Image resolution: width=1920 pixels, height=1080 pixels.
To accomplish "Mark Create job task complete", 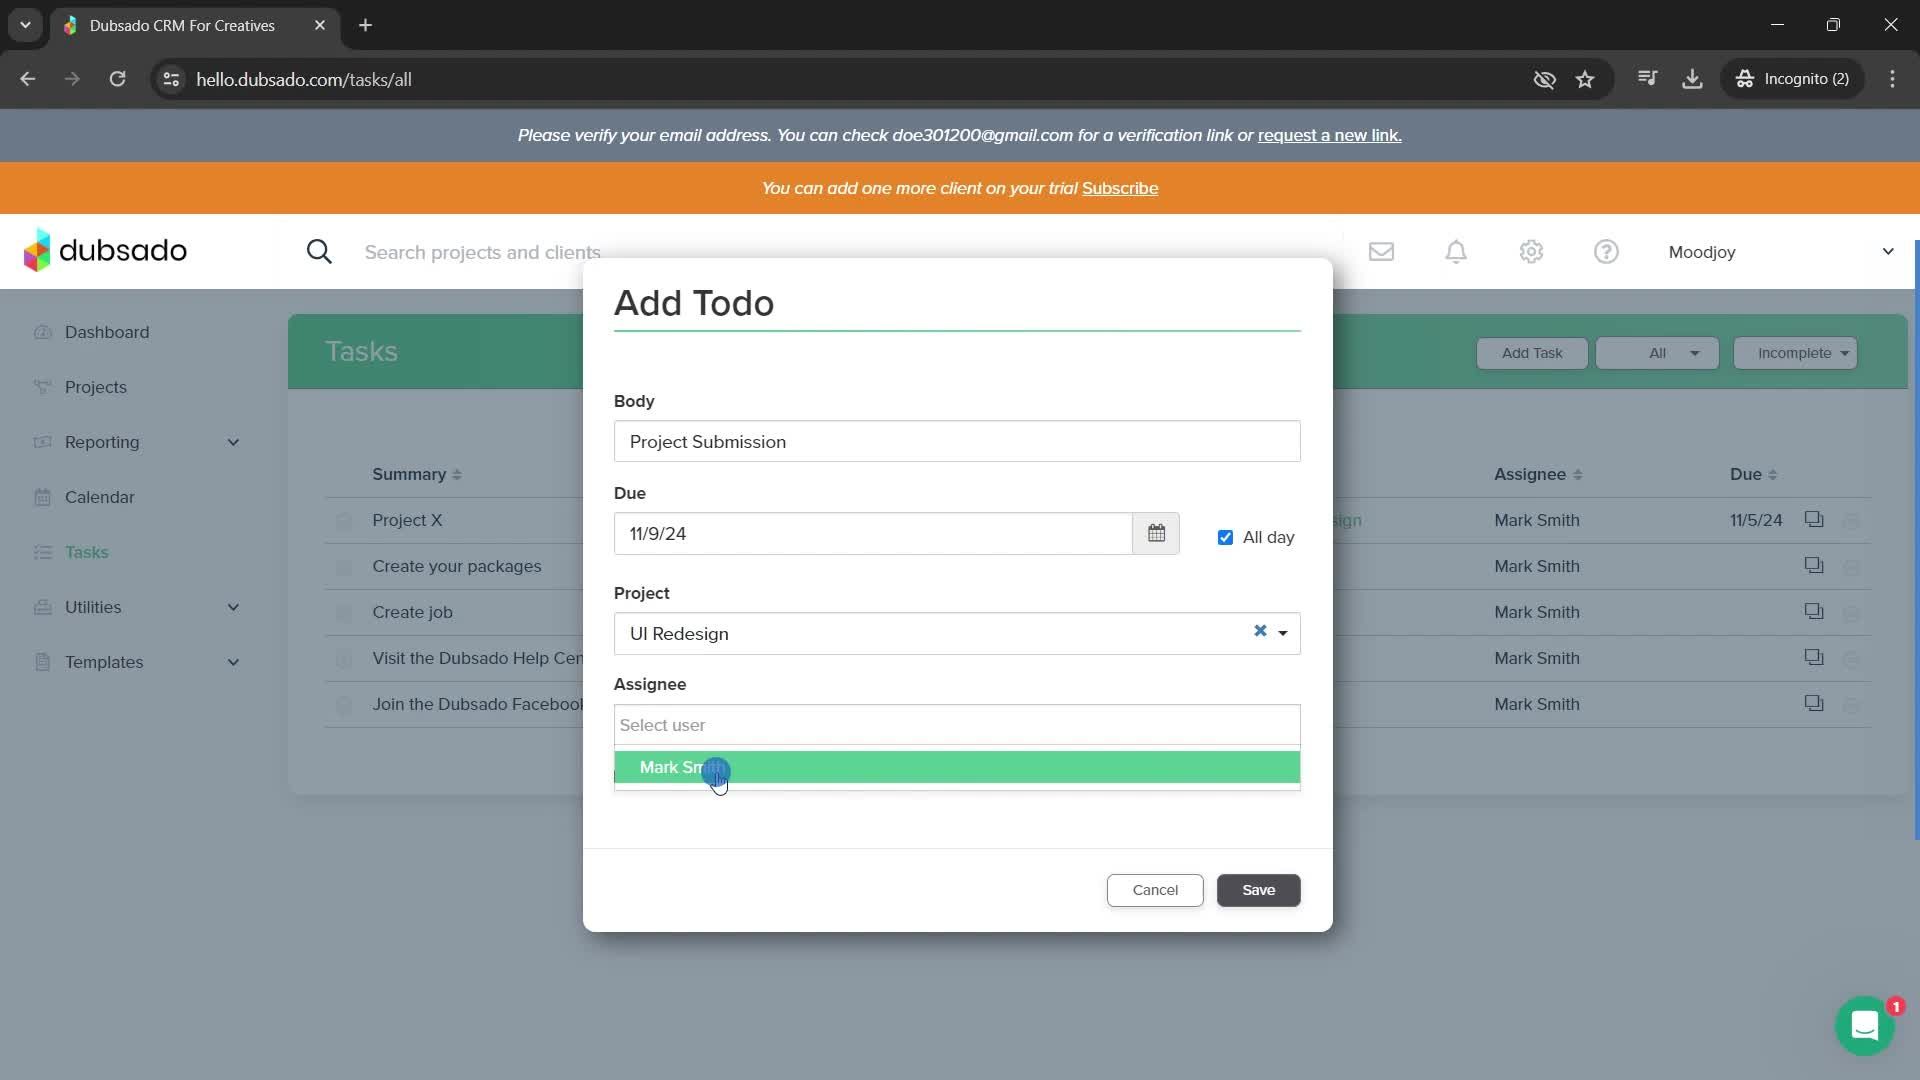I will (x=344, y=613).
